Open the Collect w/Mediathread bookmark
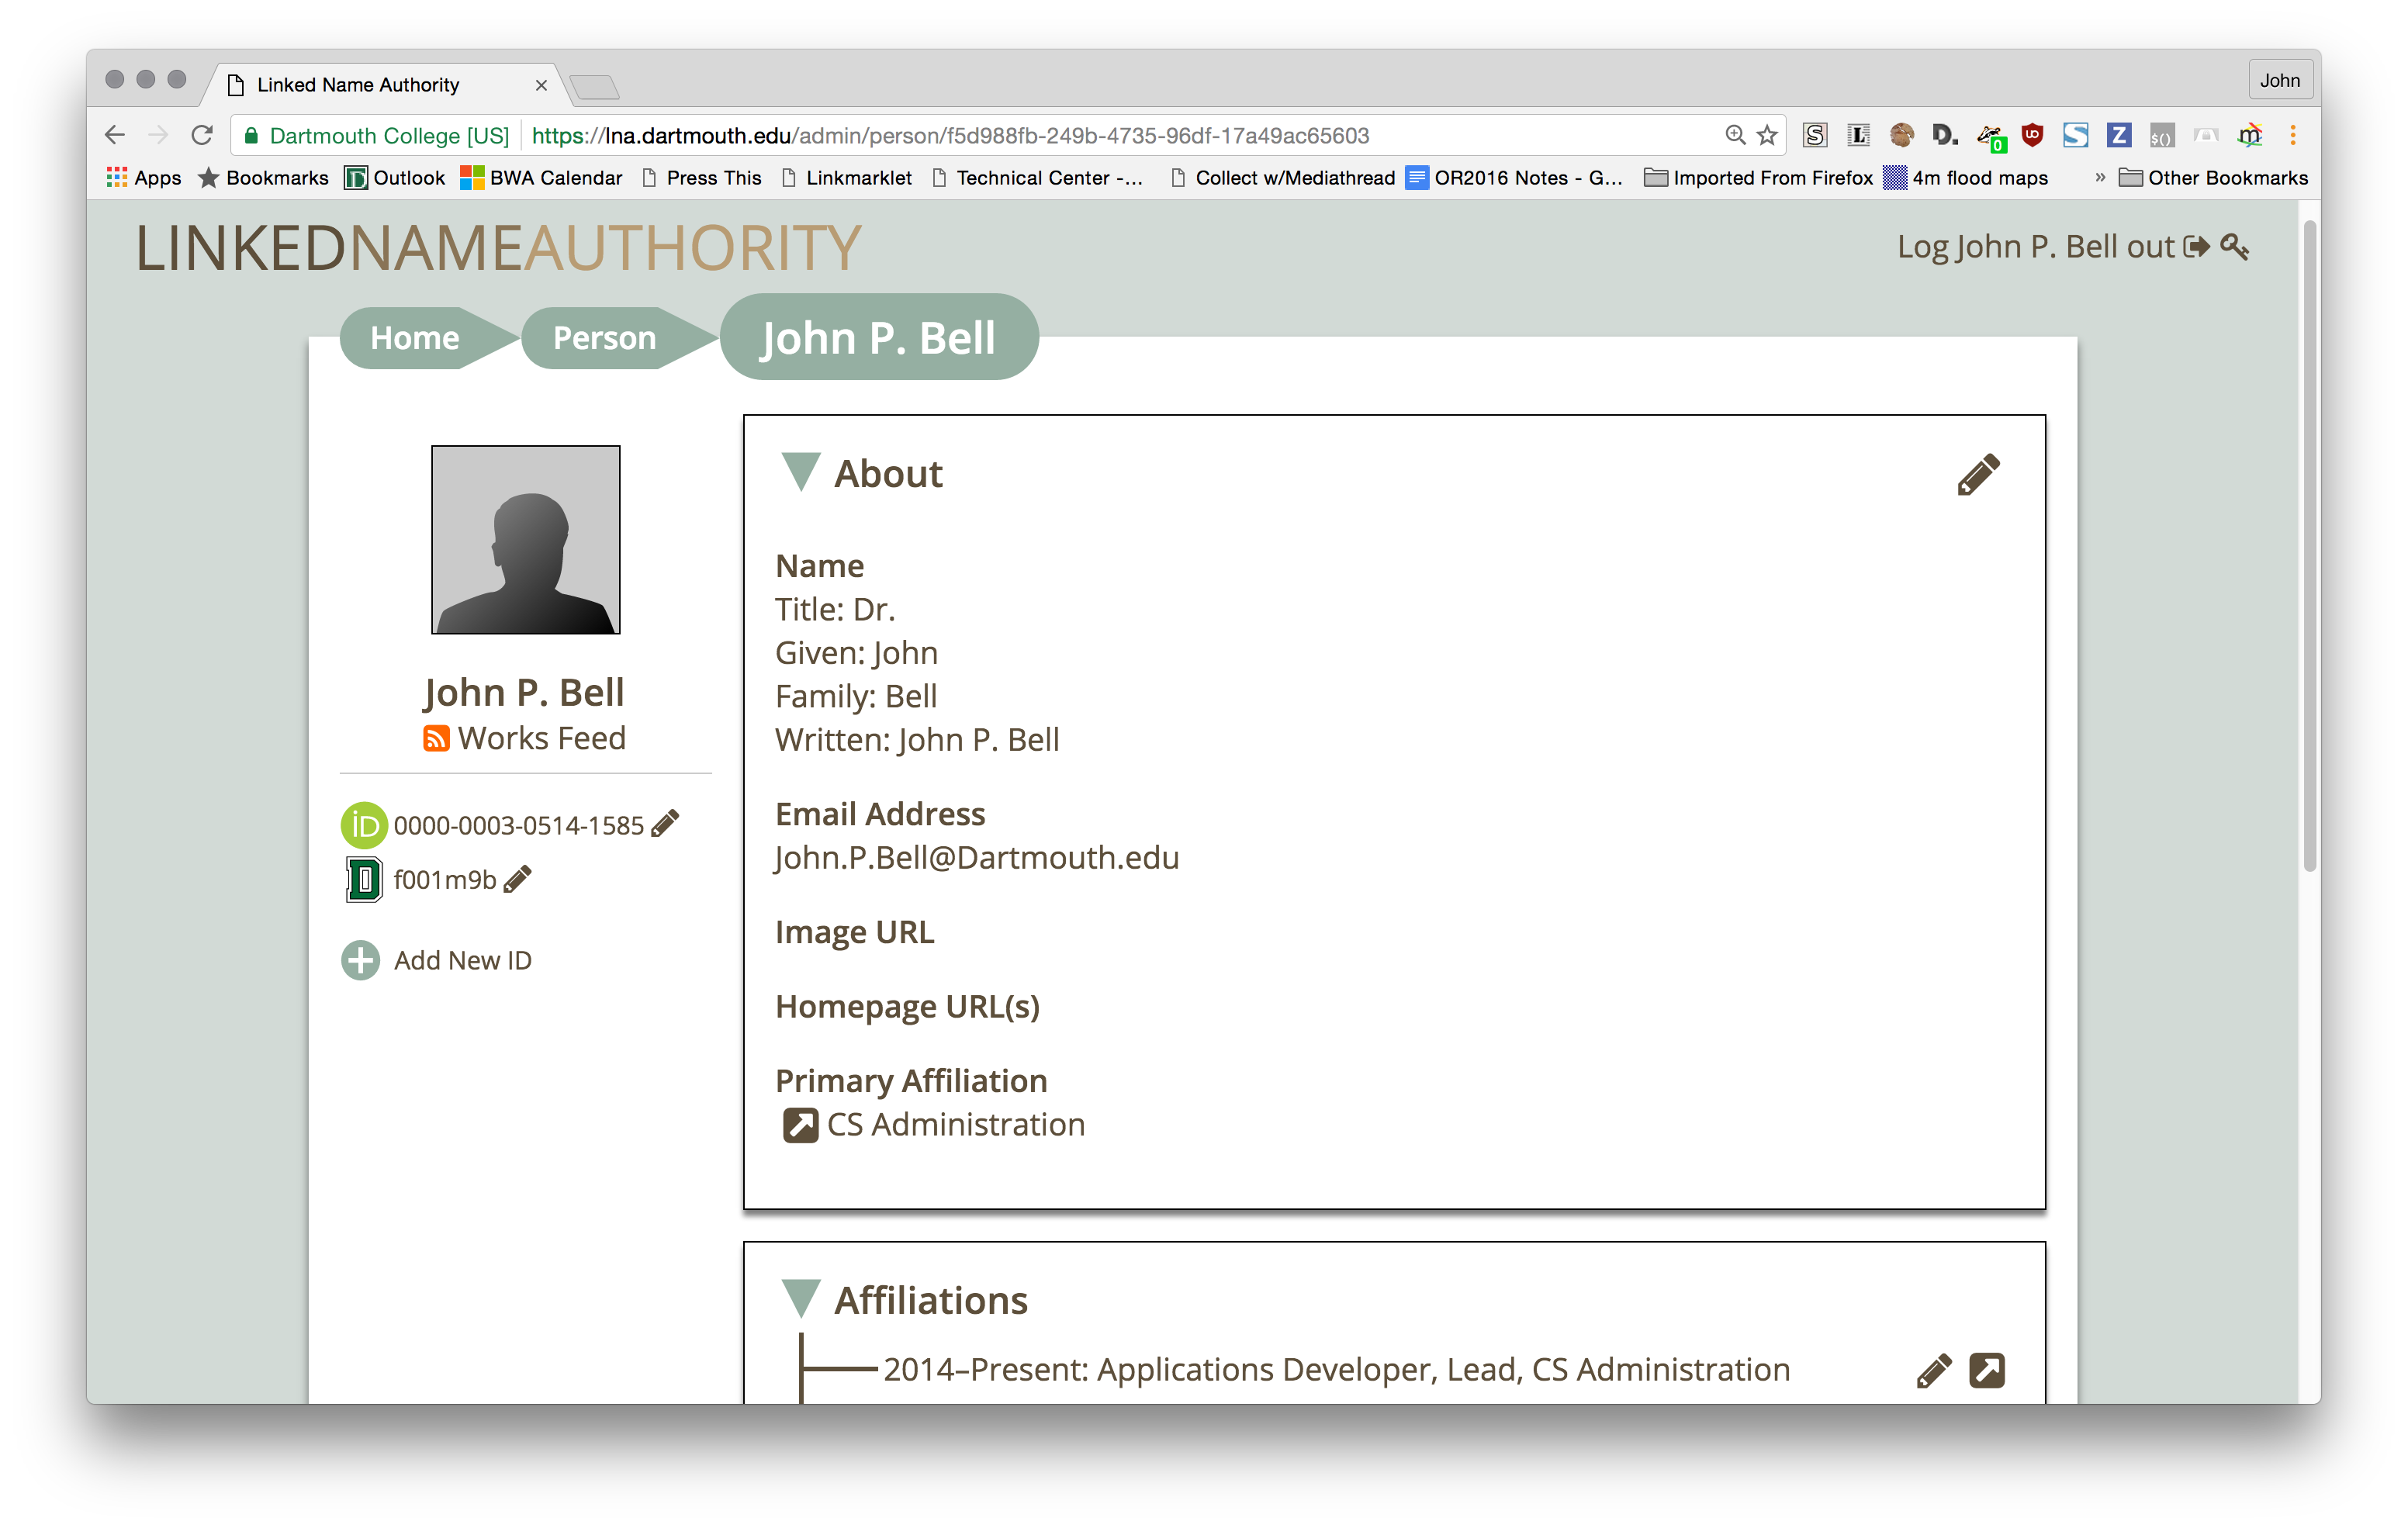This screenshot has height=1528, width=2408. click(1282, 178)
